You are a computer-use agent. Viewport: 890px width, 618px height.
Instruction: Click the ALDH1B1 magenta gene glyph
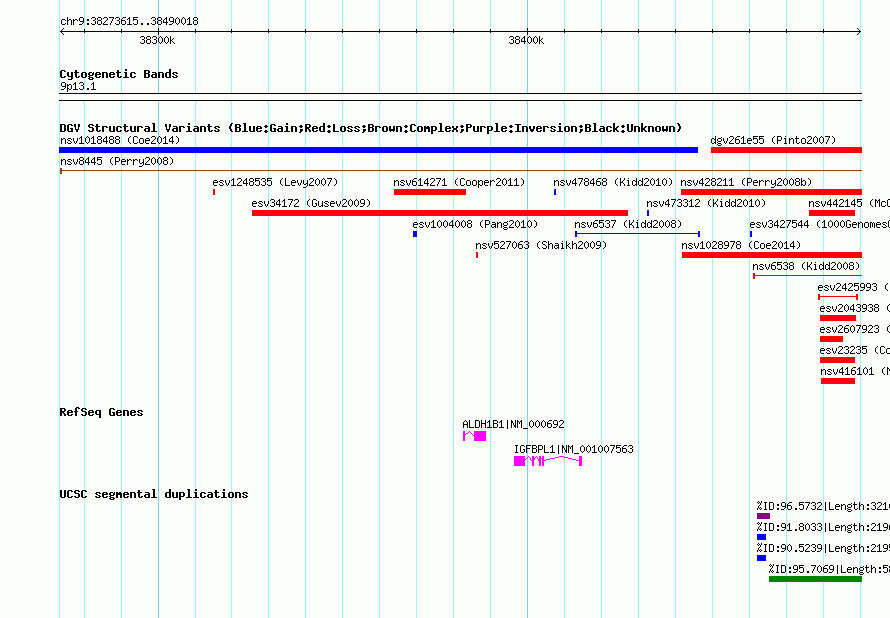coord(475,436)
